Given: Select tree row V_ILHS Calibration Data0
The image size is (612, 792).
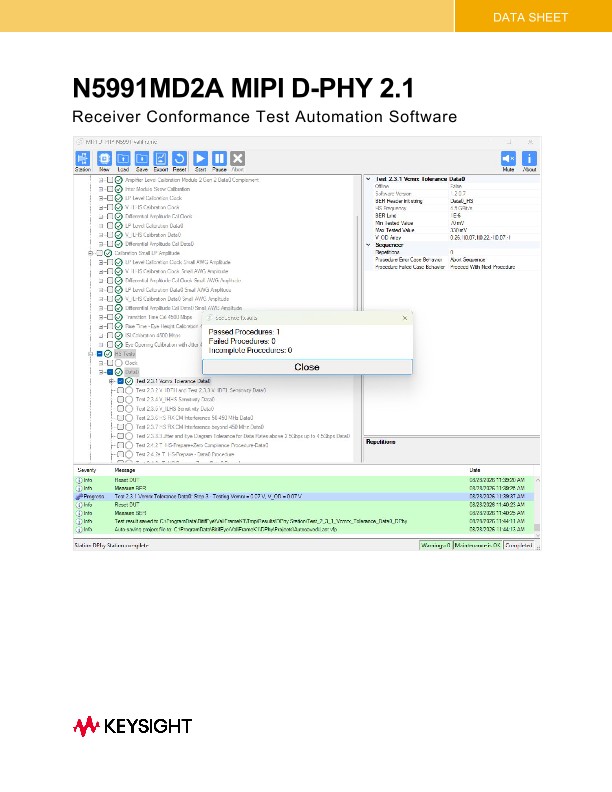Looking at the screenshot, I should (x=153, y=235).
